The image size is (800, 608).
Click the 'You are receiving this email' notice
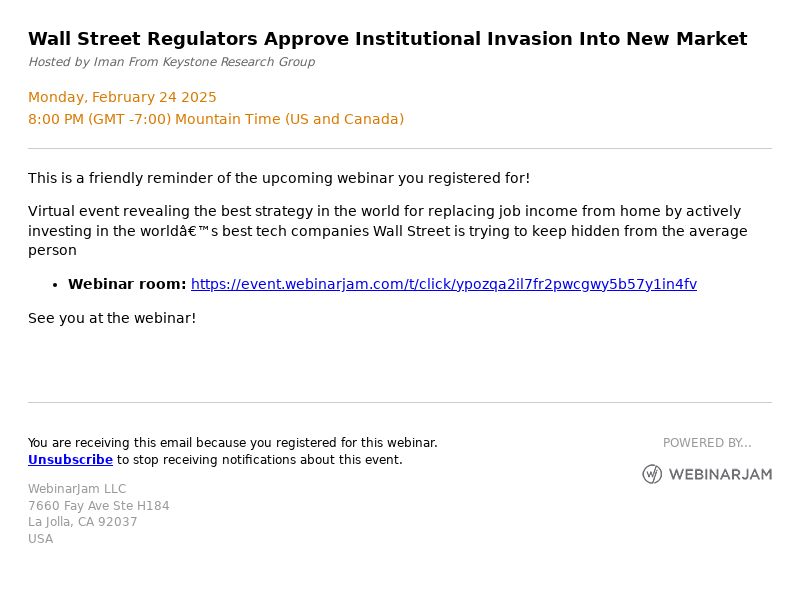[x=233, y=443]
